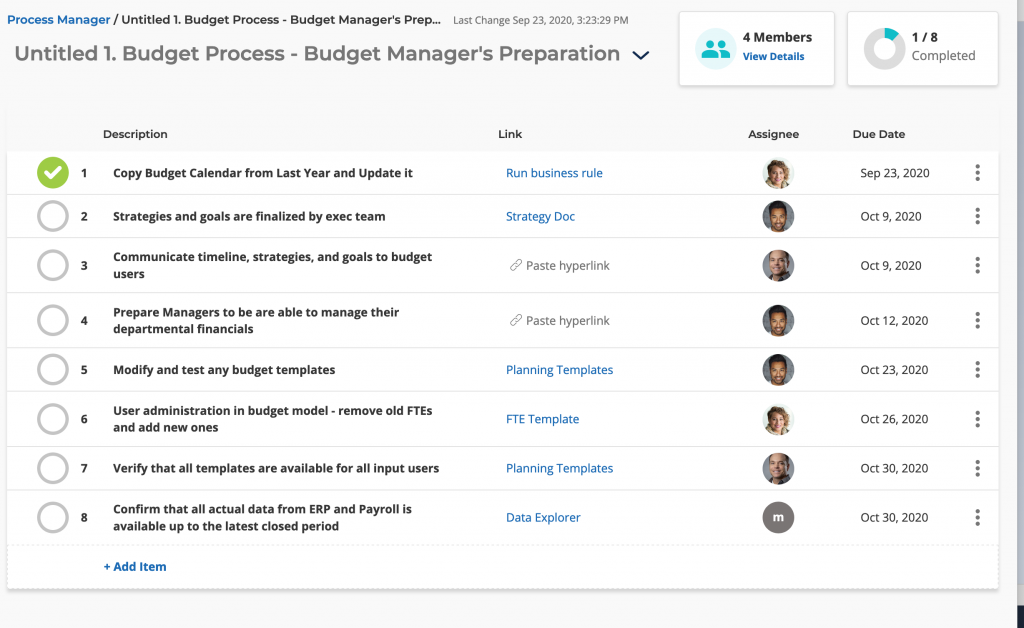Image resolution: width=1024 pixels, height=628 pixels.
Task: Click the assignee avatar for task 6
Action: pos(778,420)
